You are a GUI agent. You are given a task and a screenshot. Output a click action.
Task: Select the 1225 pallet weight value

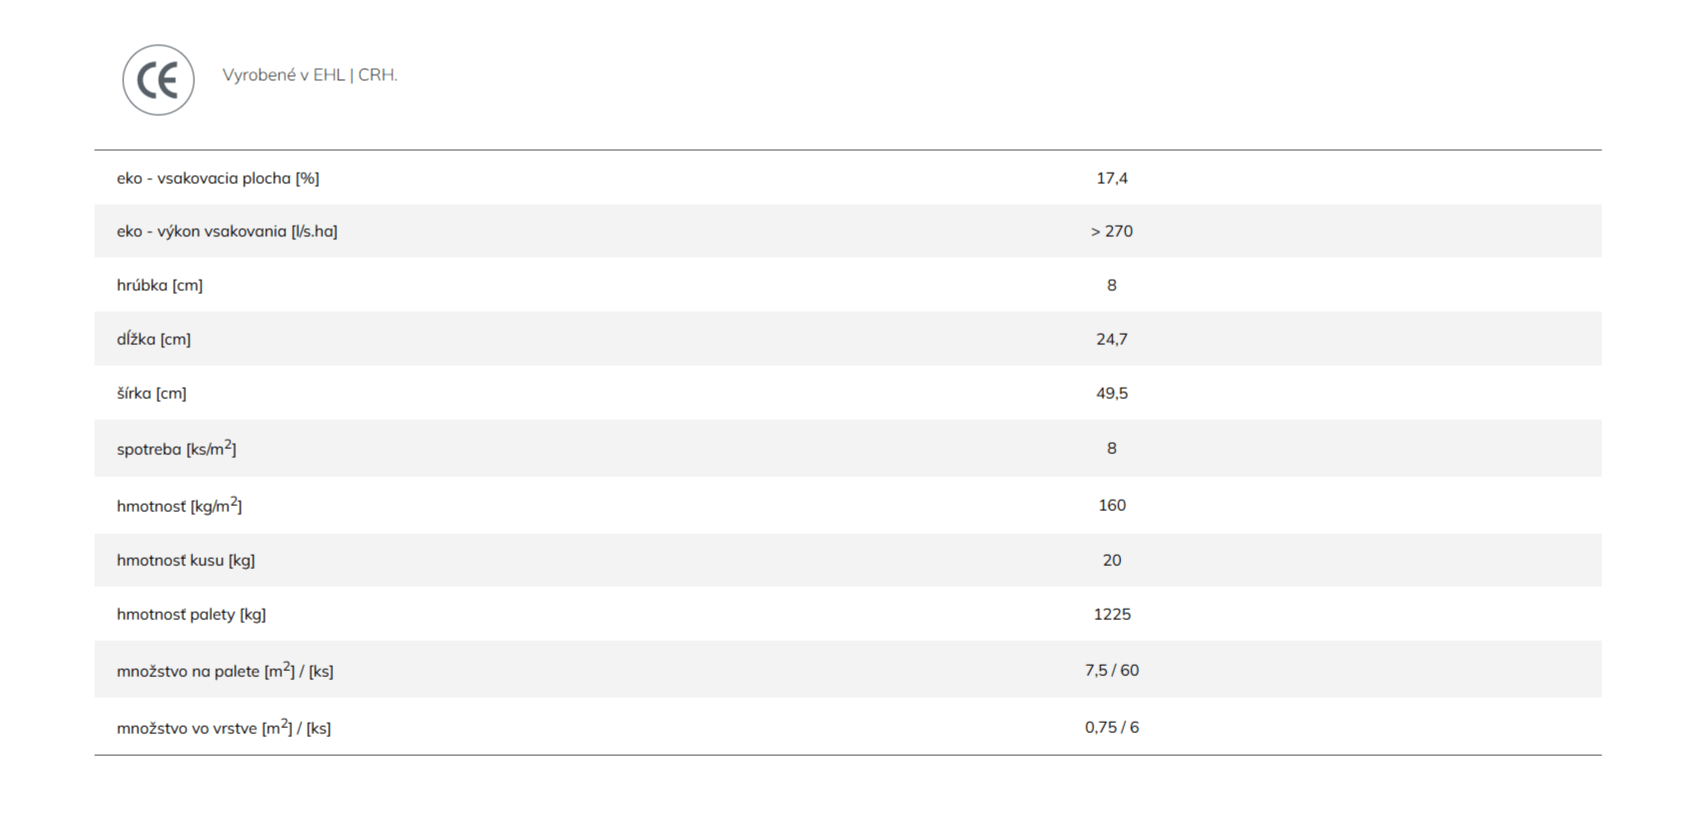pyautogui.click(x=1112, y=614)
